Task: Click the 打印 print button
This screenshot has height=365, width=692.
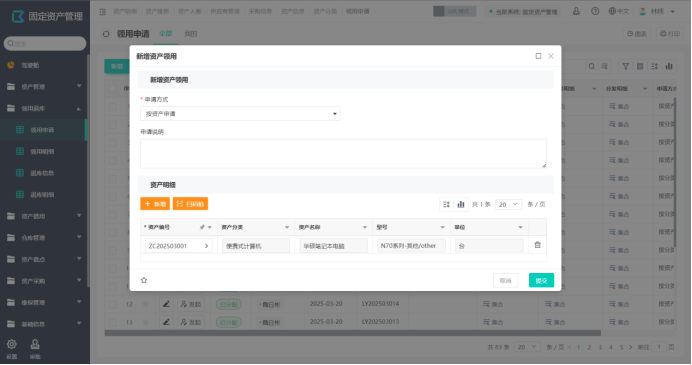Action: (669, 34)
